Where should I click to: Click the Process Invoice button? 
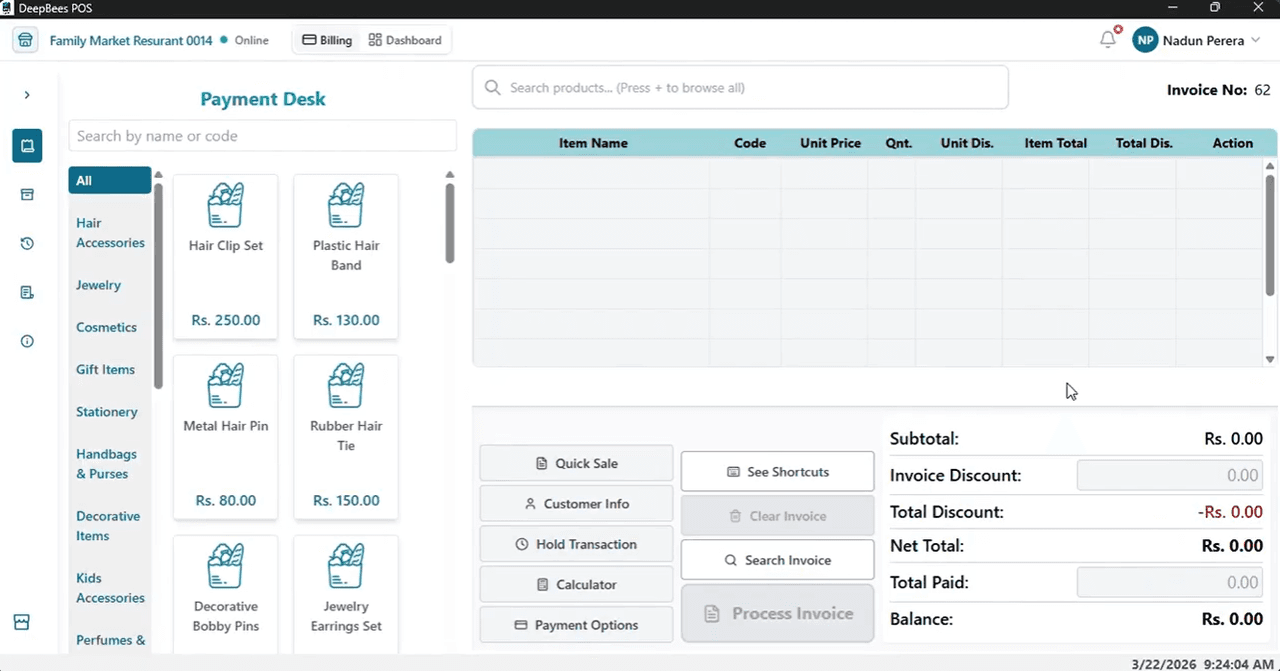coord(778,613)
